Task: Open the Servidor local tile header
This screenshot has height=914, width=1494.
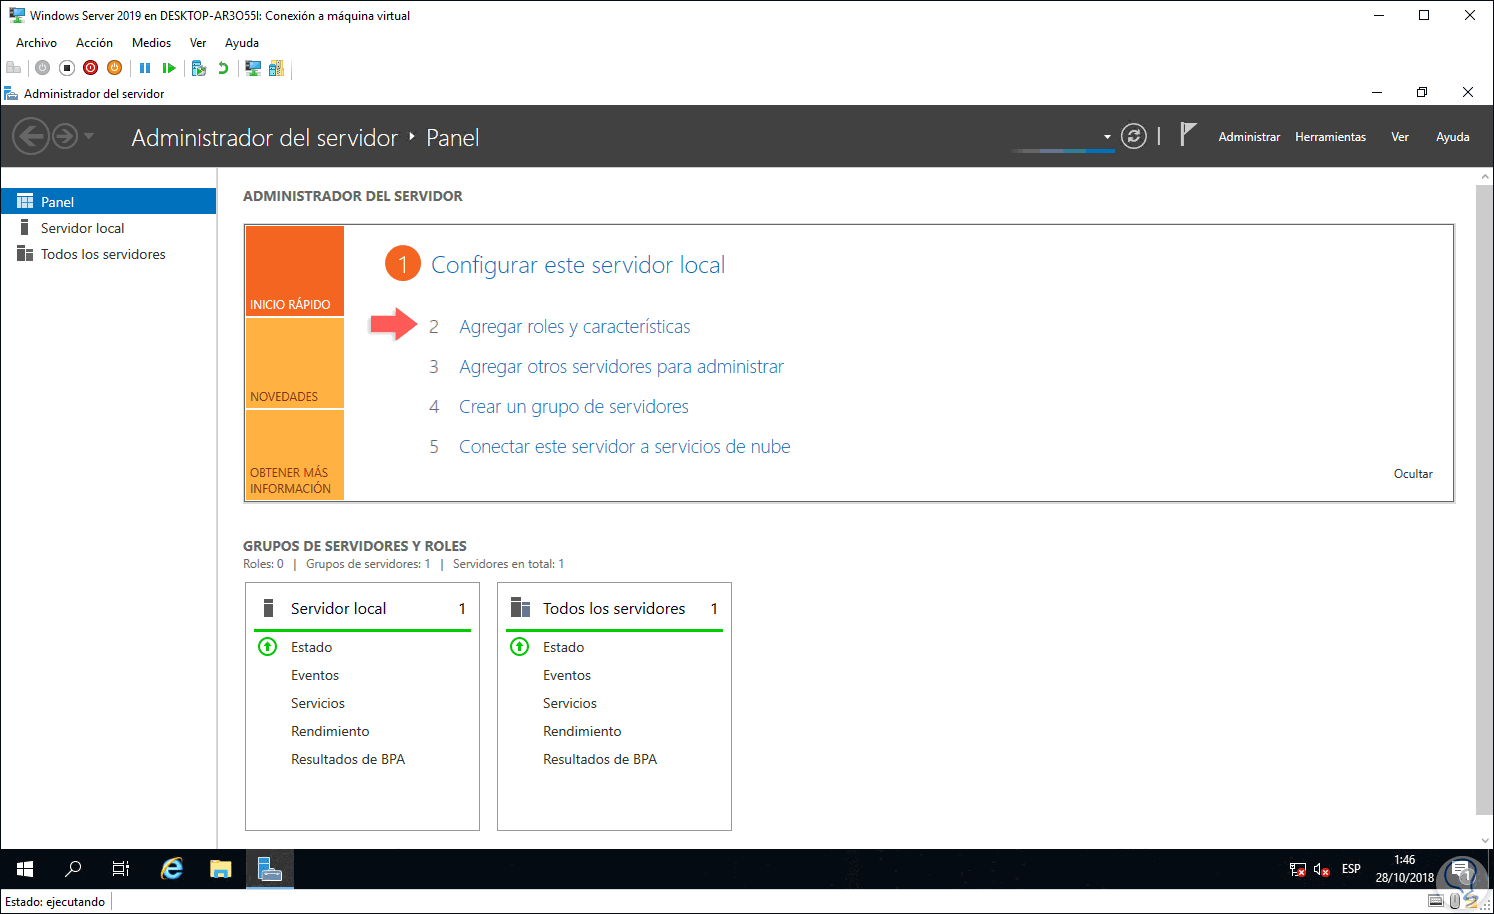Action: 362,608
